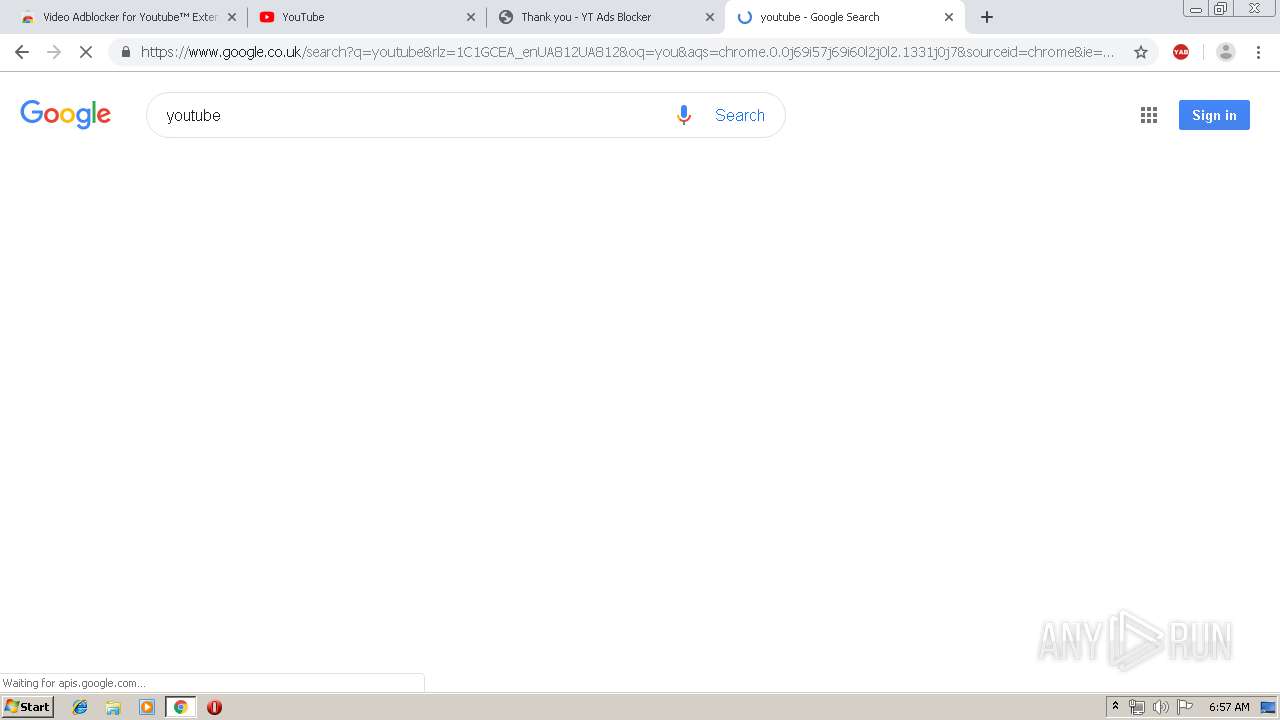Viewport: 1280px width, 720px height.
Task: Launch Internet Explorer from the taskbar
Action: (x=80, y=707)
